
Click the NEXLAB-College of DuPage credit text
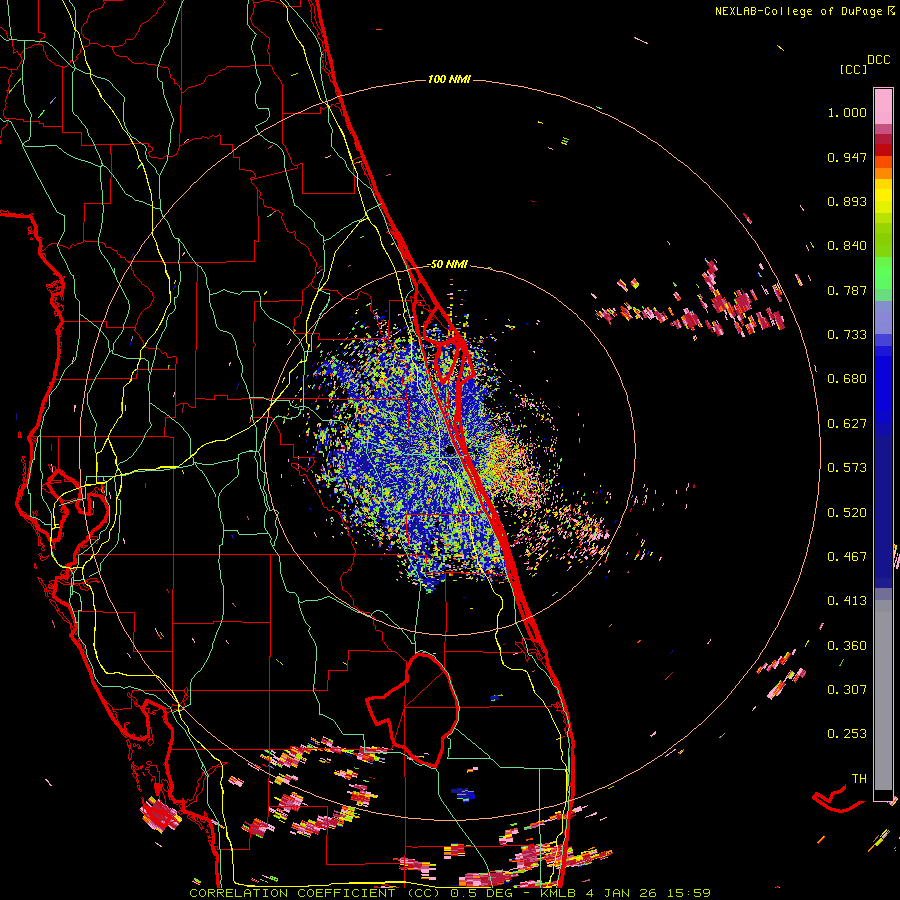click(x=798, y=11)
